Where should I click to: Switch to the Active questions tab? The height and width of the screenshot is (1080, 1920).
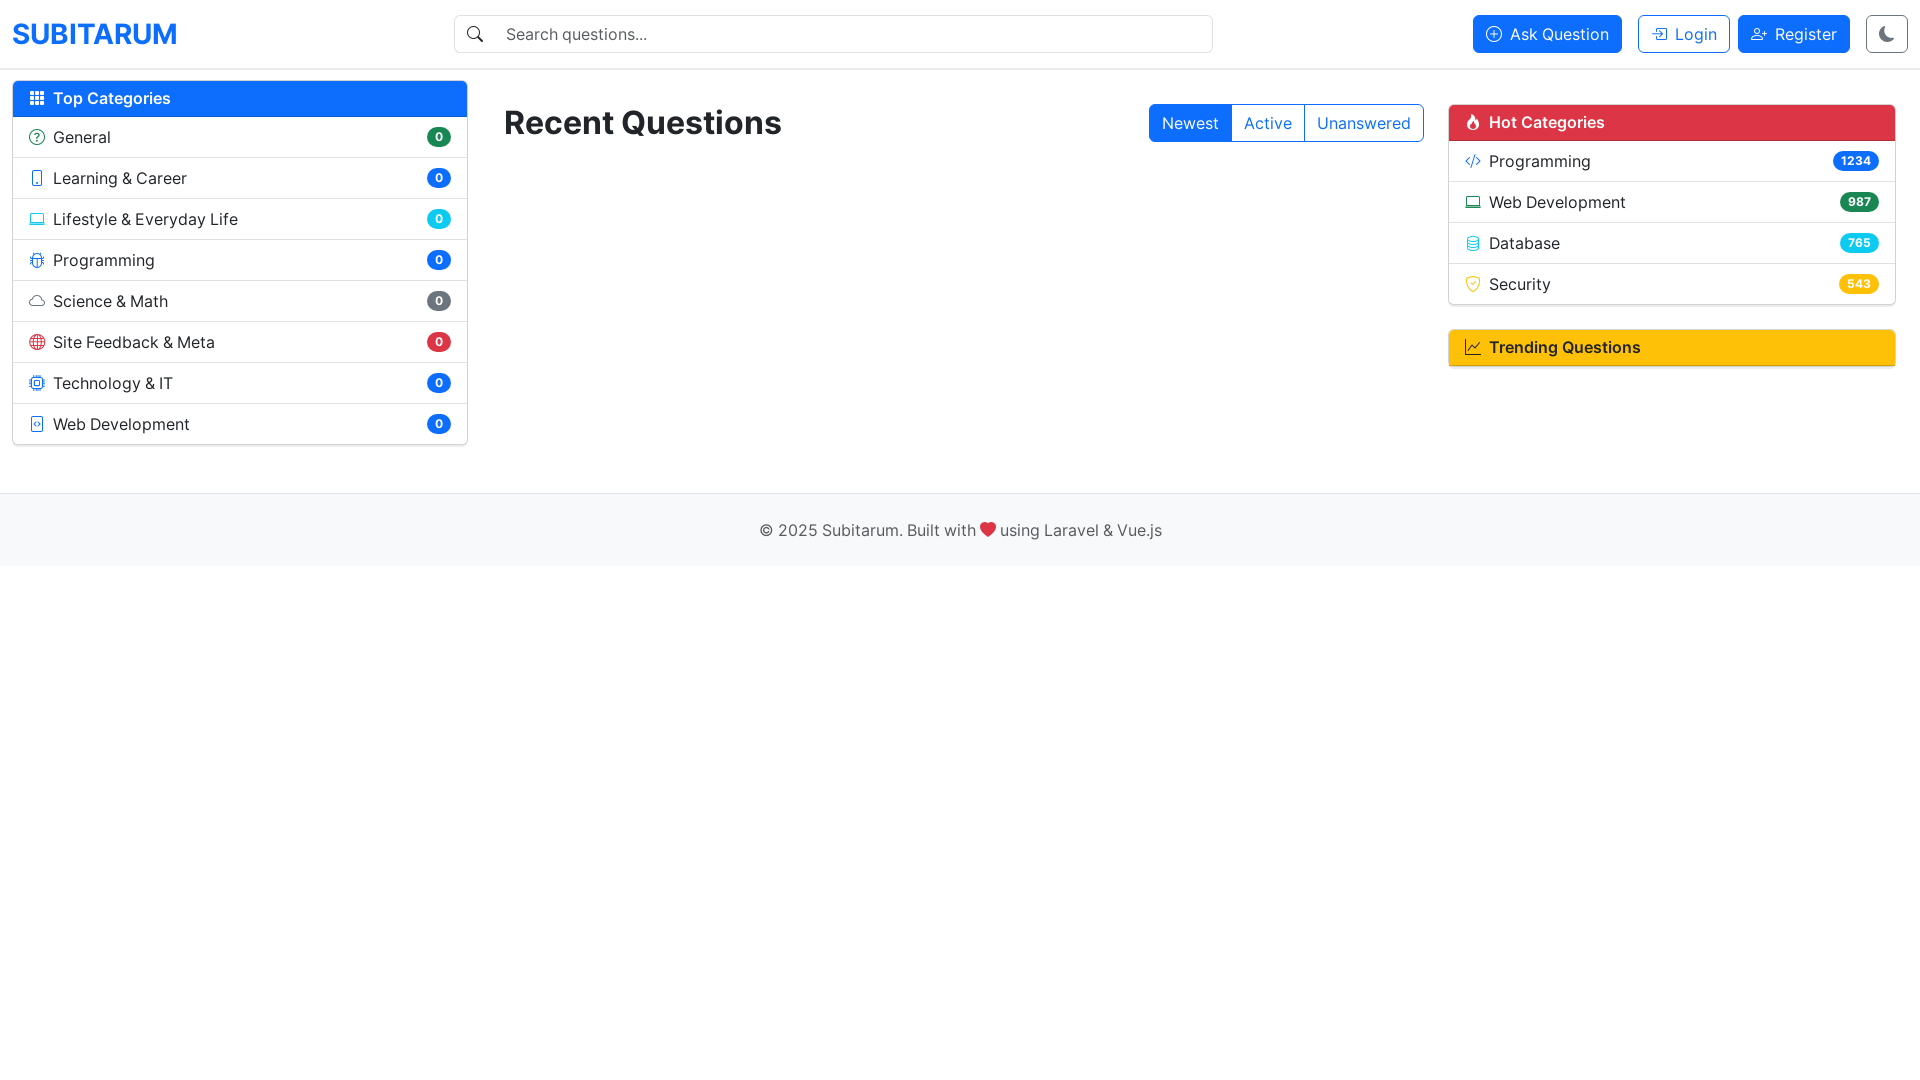point(1267,123)
